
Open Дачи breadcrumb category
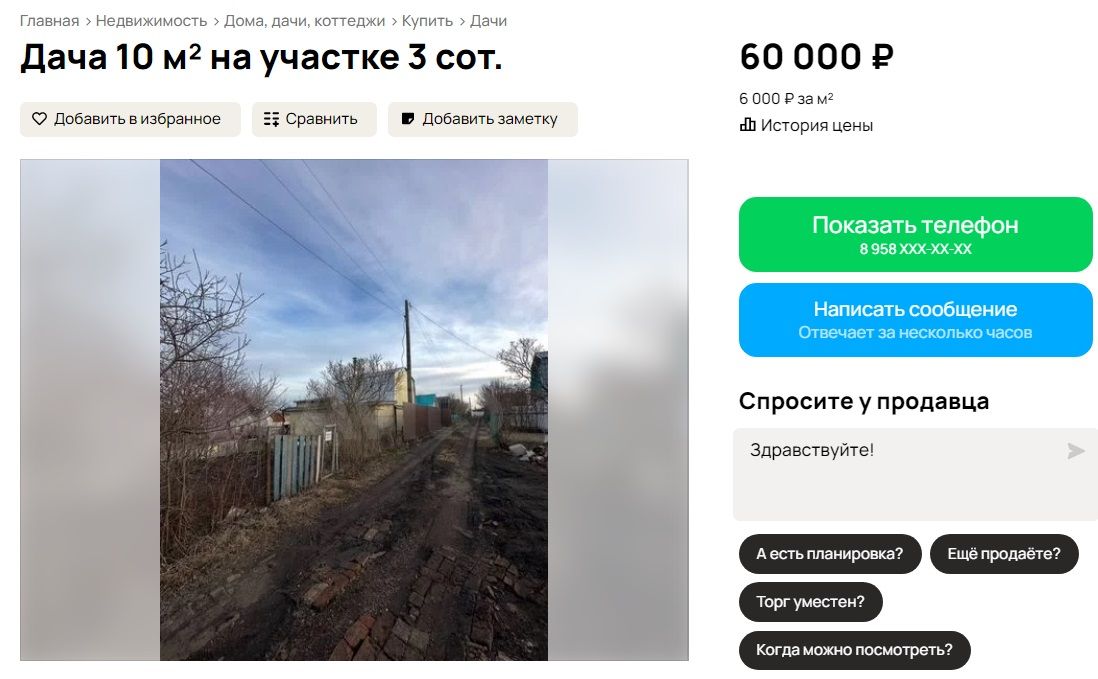click(488, 21)
